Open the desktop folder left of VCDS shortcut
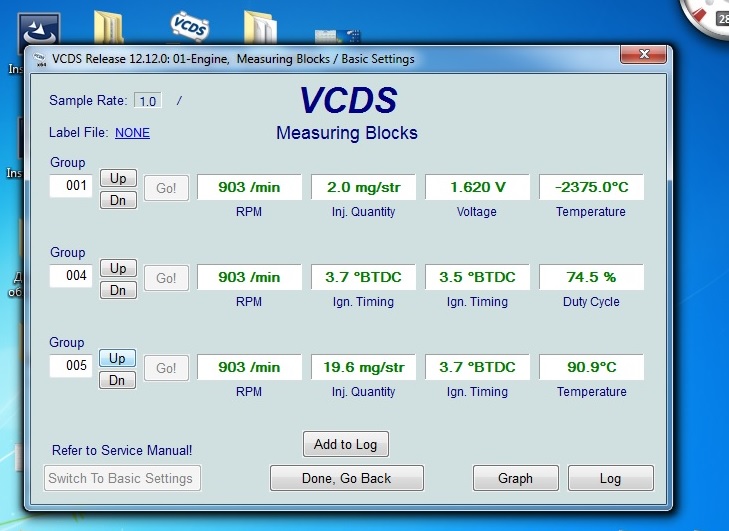Screen dimensions: 729x531 pyautogui.click(x=108, y=25)
